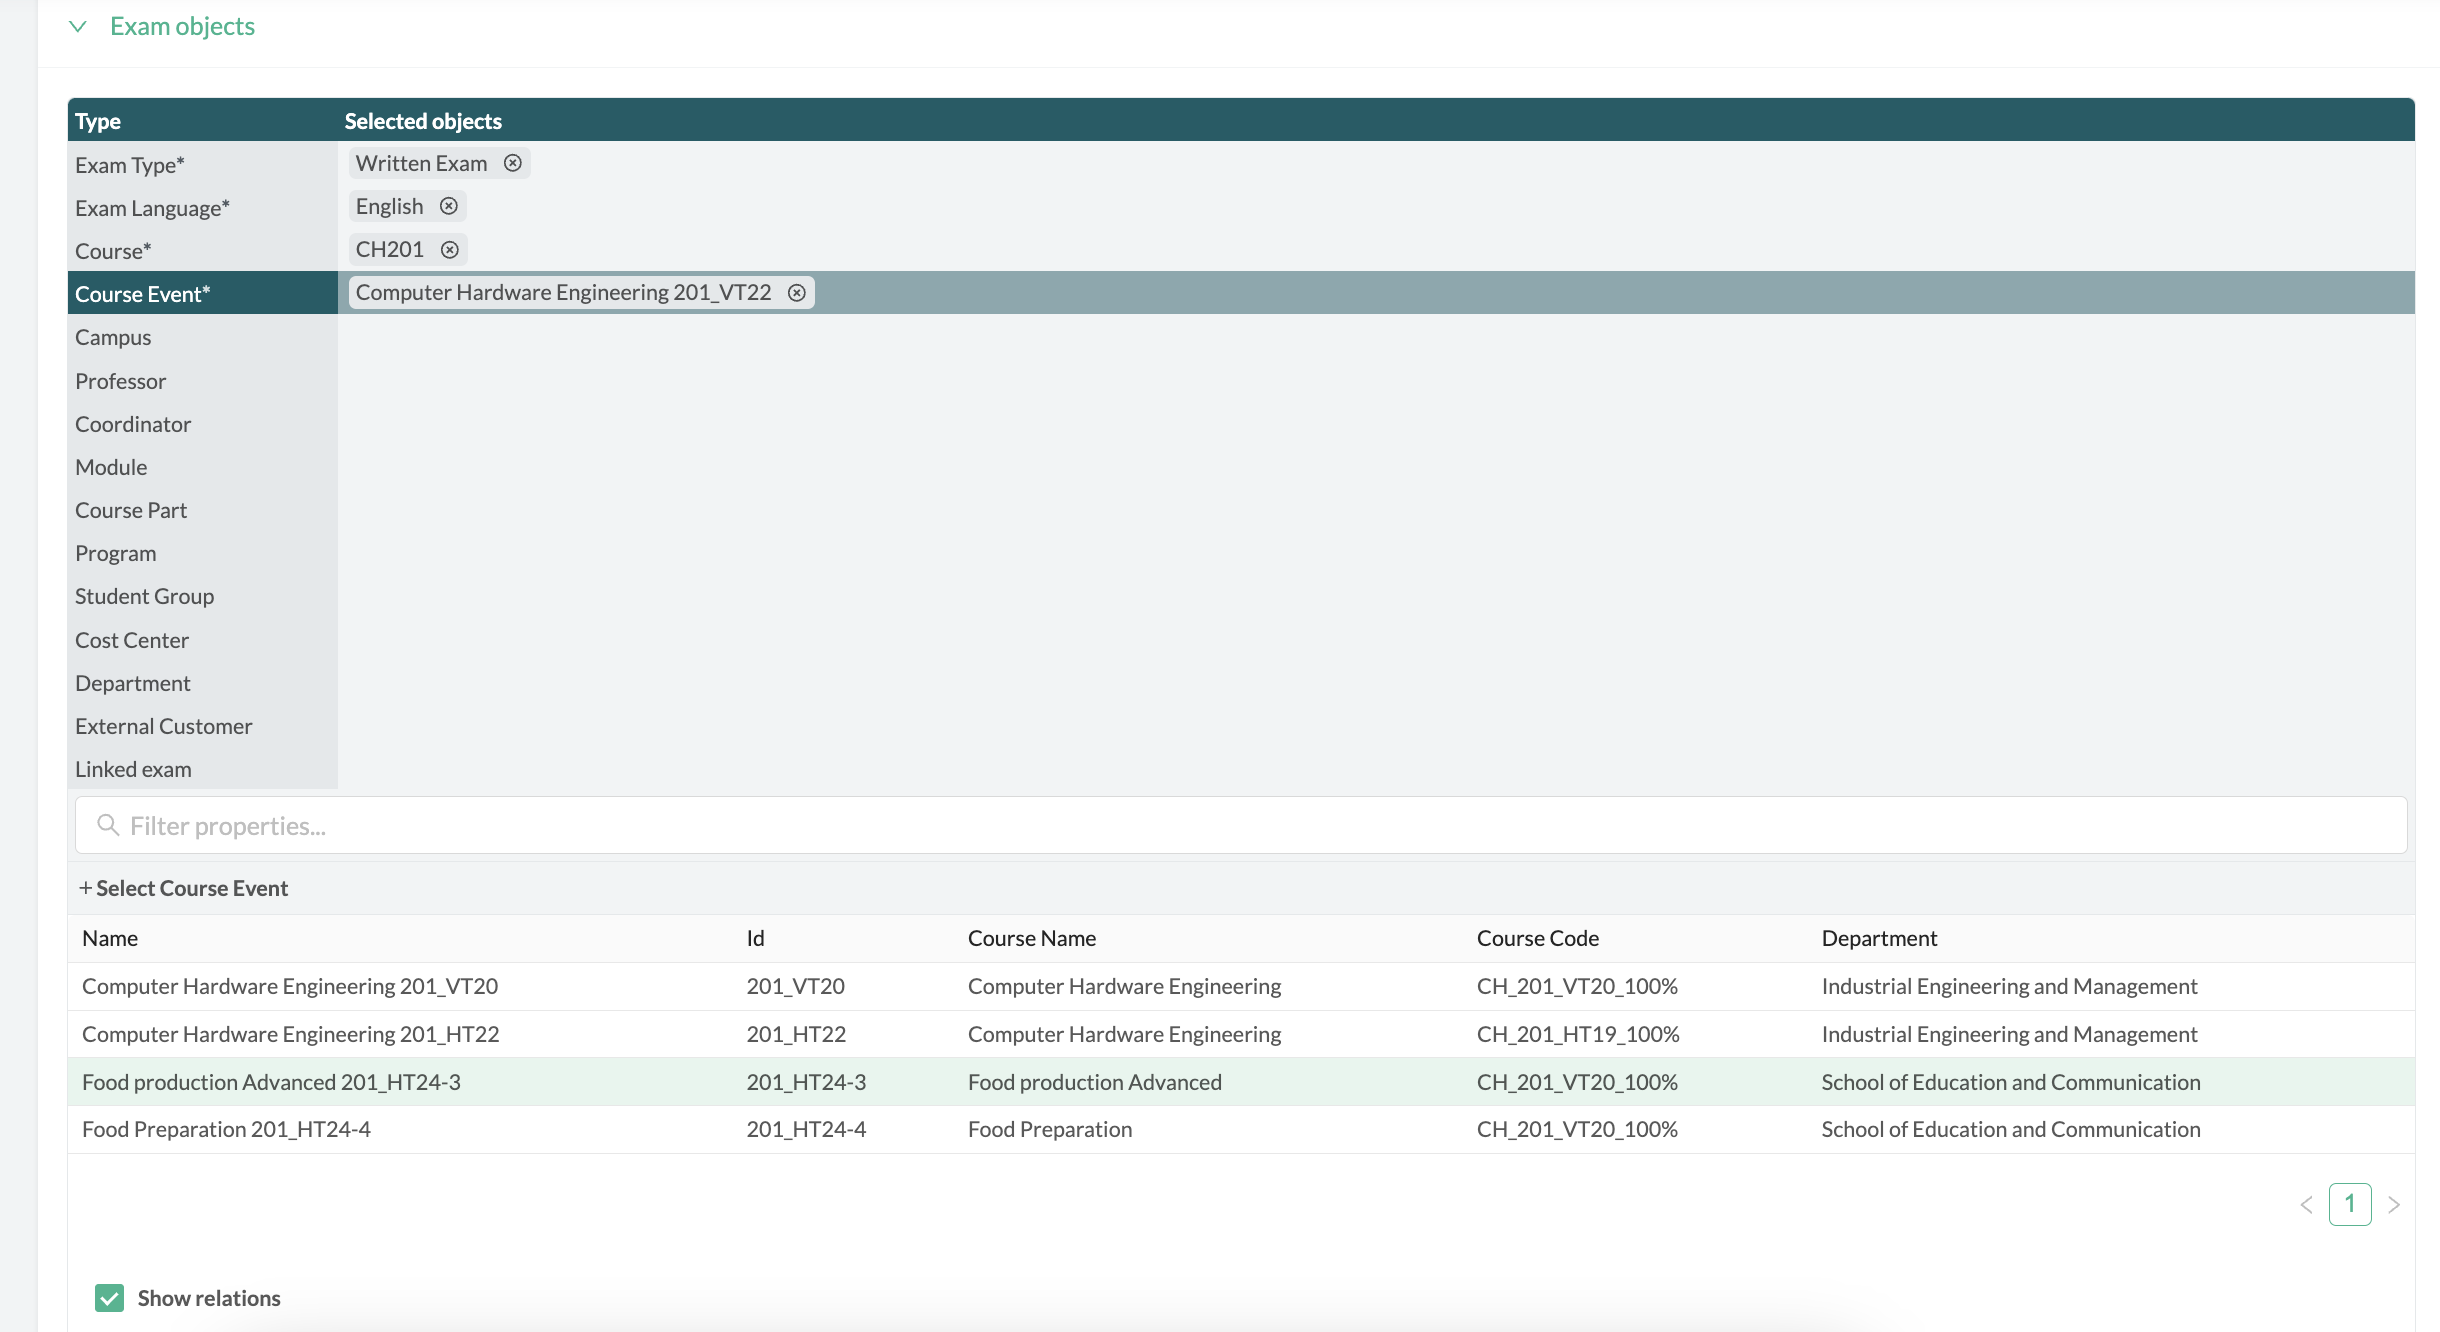The width and height of the screenshot is (2440, 1332).
Task: Select Computer Hardware Engineering 201_HT22 row
Action: [1241, 1034]
